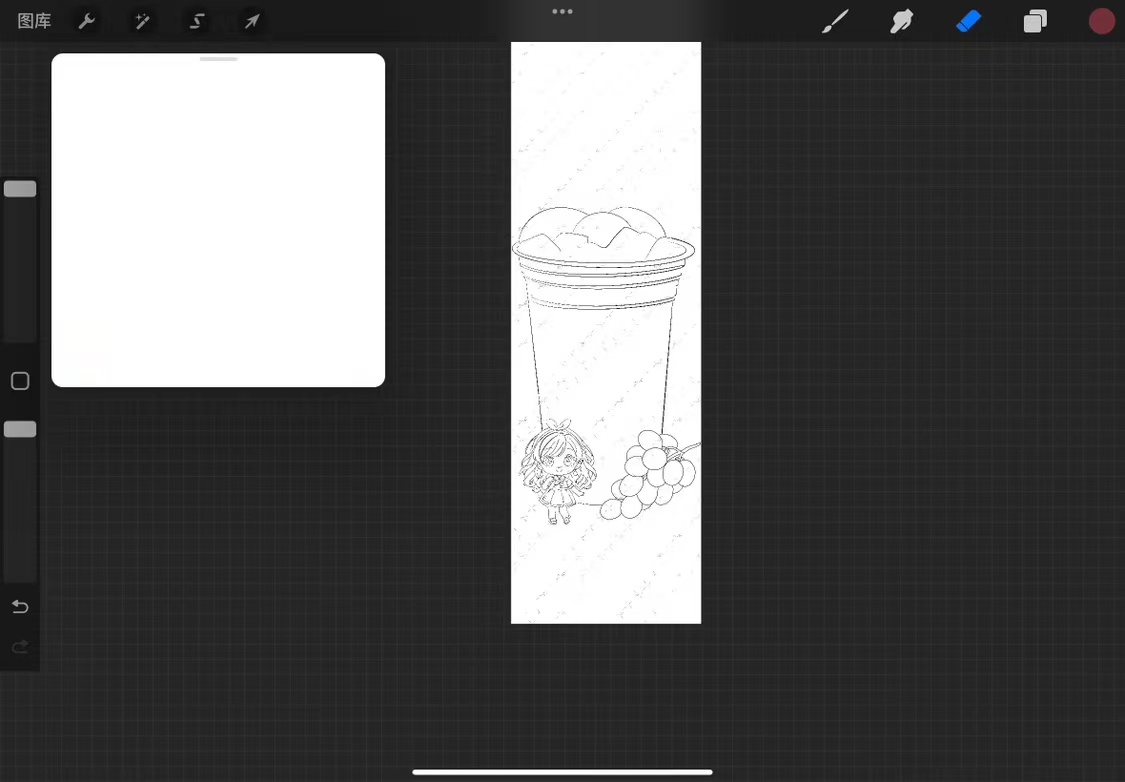This screenshot has height=782, width=1125.
Task: Open the active color swatch
Action: point(1101,22)
